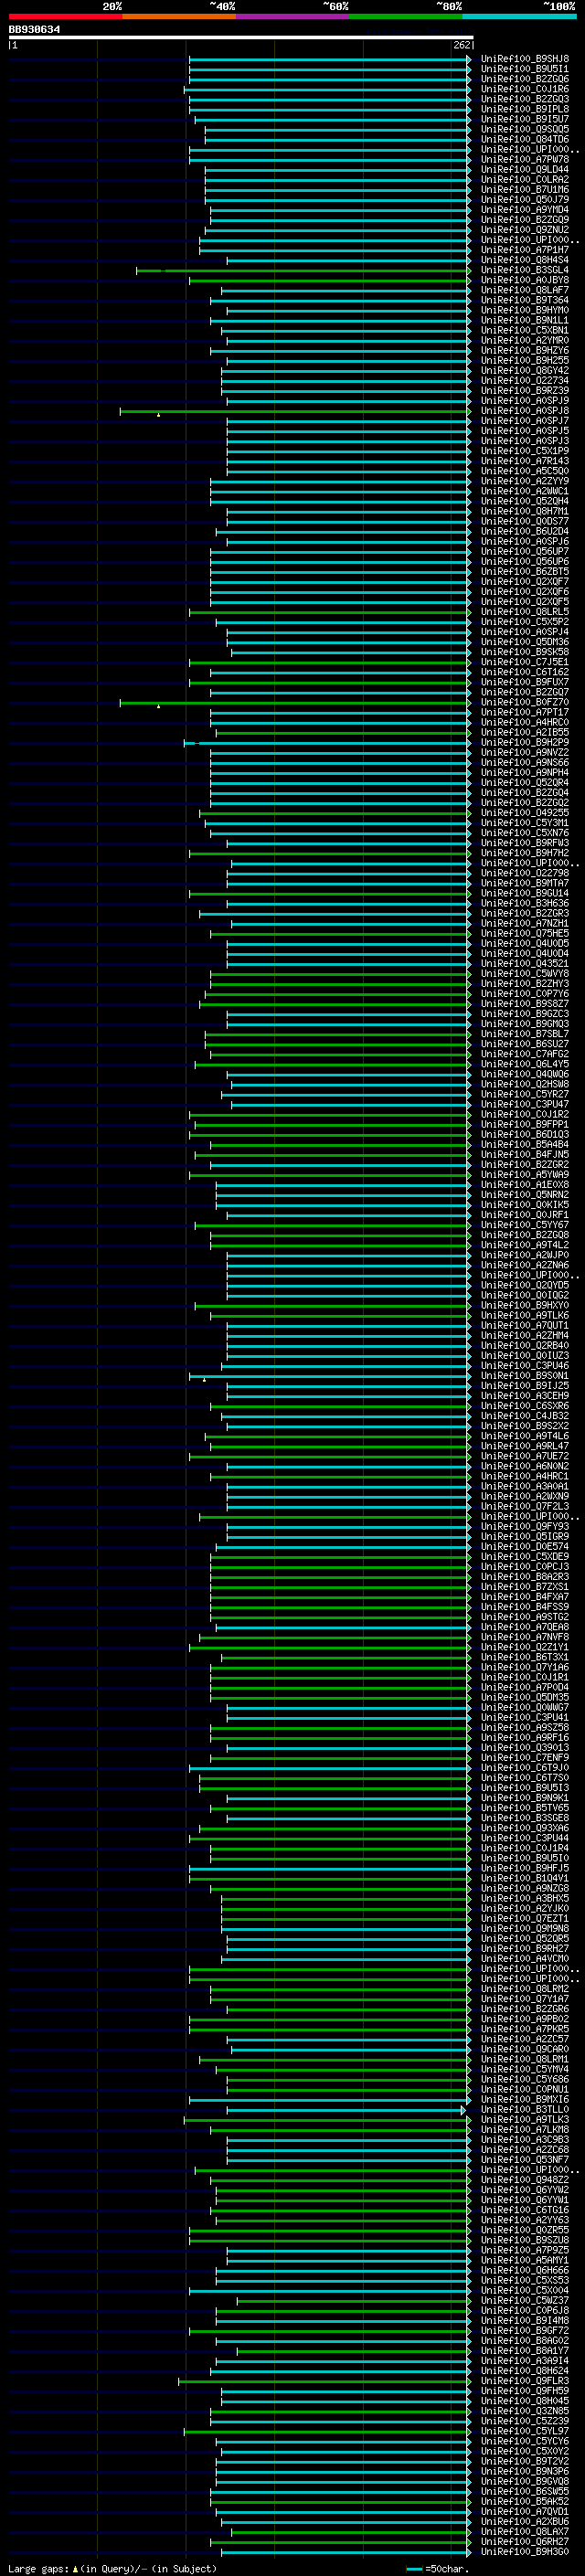Click the label UniRef100_C4JB32

click(525, 1415)
